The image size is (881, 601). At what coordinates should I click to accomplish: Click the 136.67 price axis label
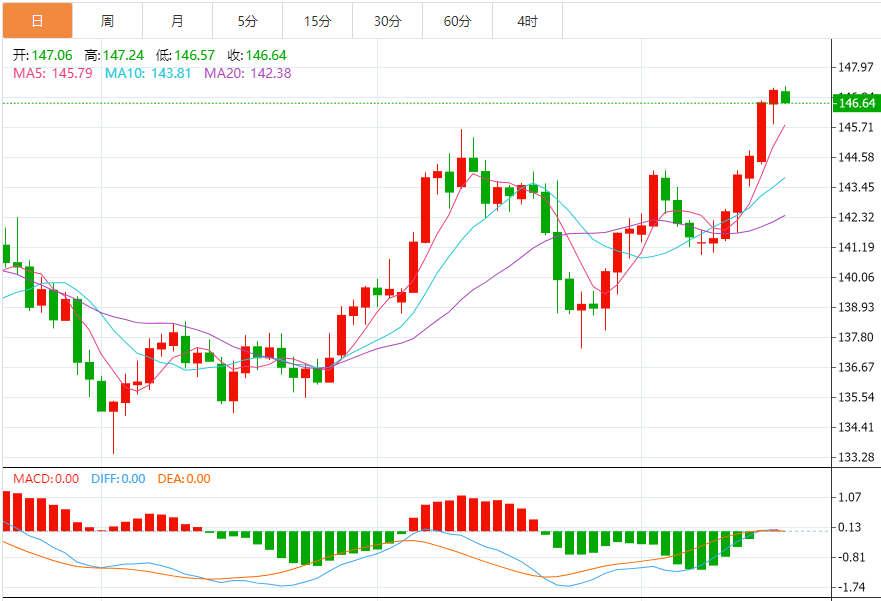(856, 367)
